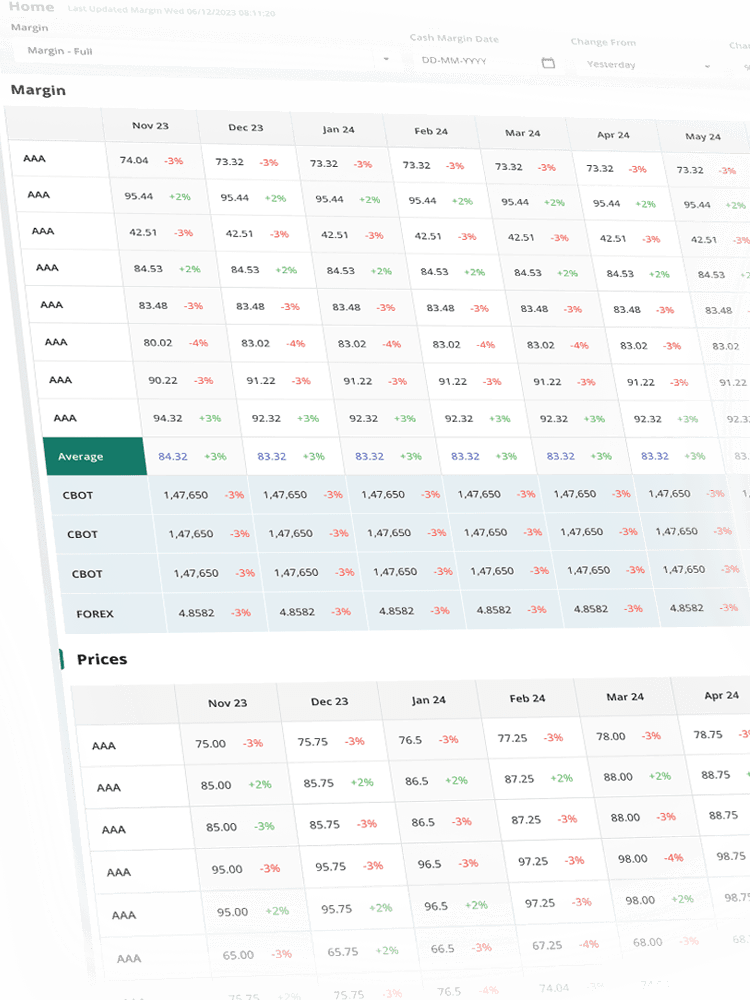Select the Mar 24 column header in Prices table
The image size is (750, 1000).
click(625, 696)
